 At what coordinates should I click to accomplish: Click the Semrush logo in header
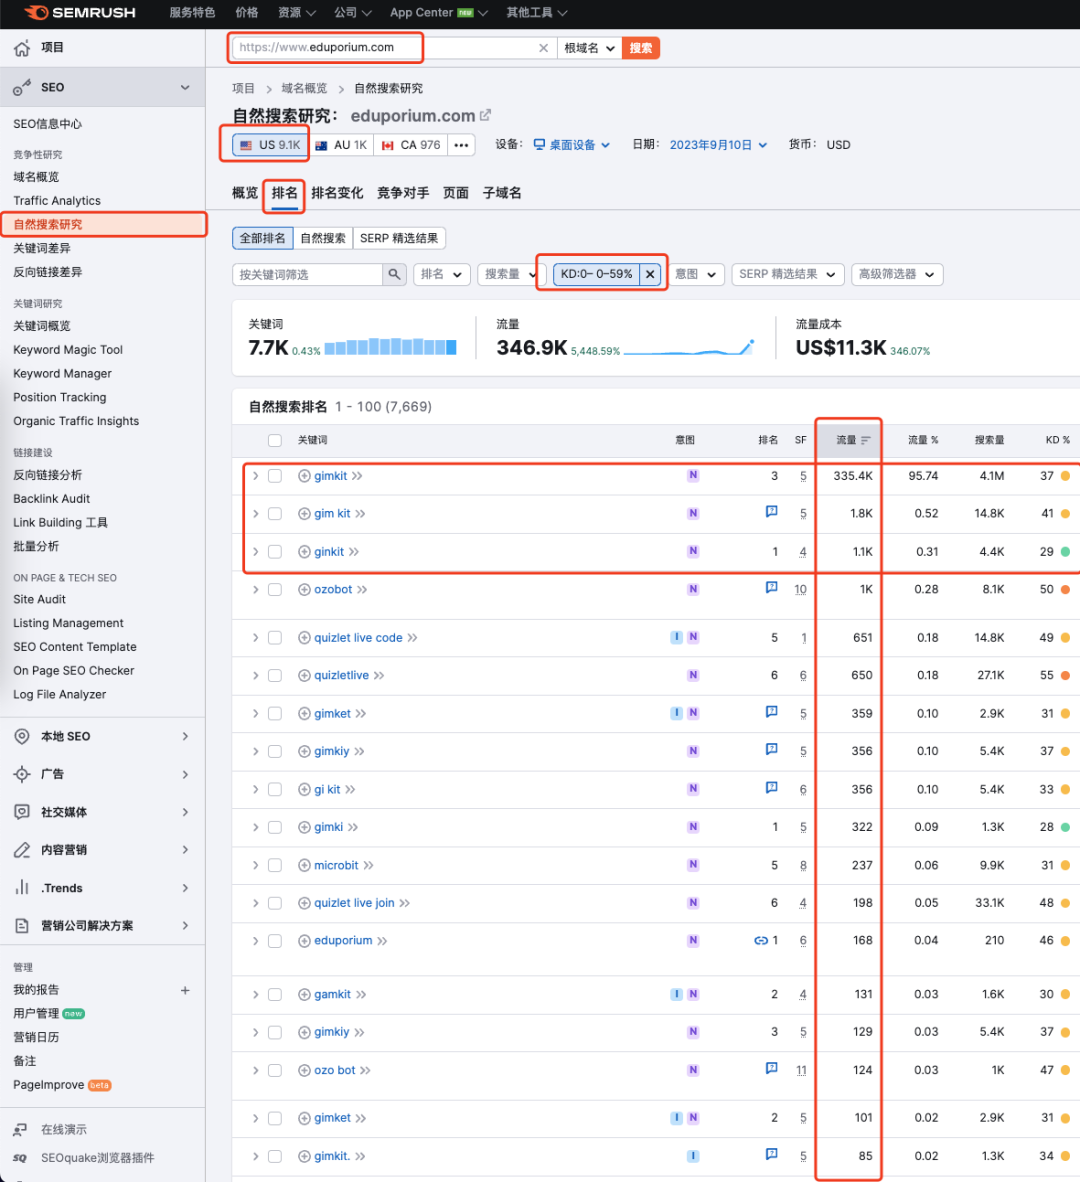click(x=80, y=13)
